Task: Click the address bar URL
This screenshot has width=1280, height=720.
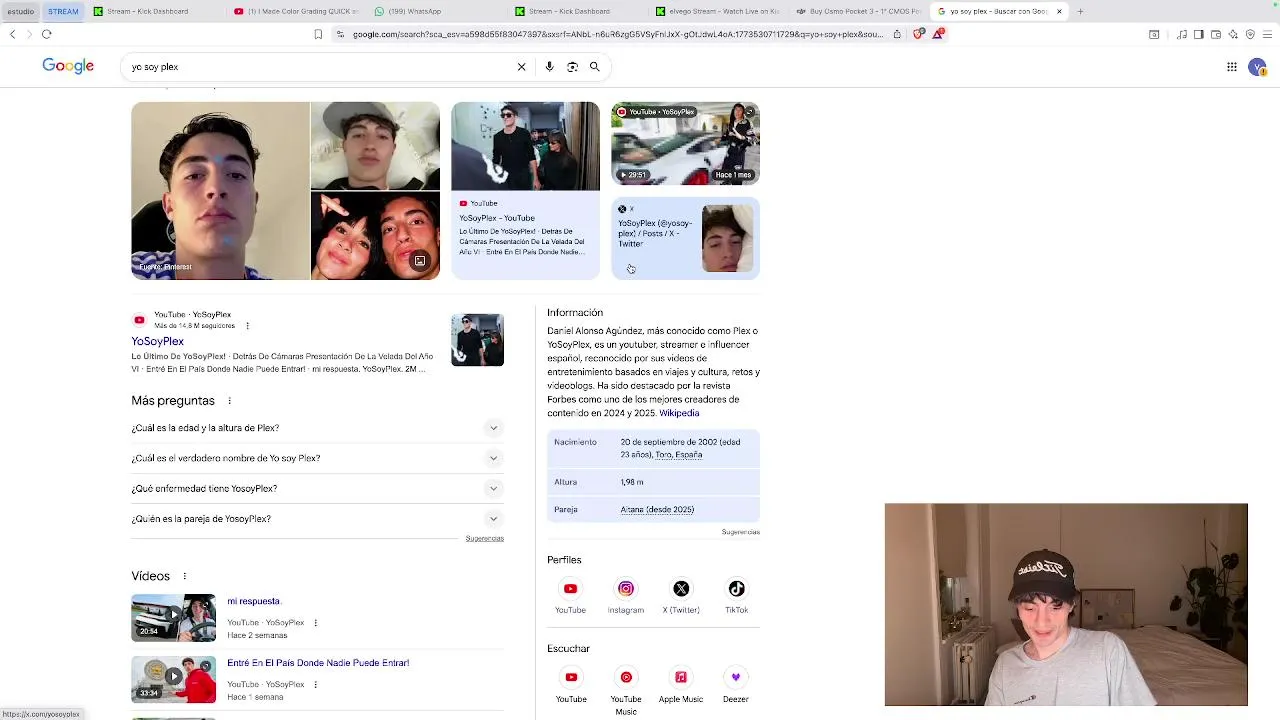Action: 618,34
